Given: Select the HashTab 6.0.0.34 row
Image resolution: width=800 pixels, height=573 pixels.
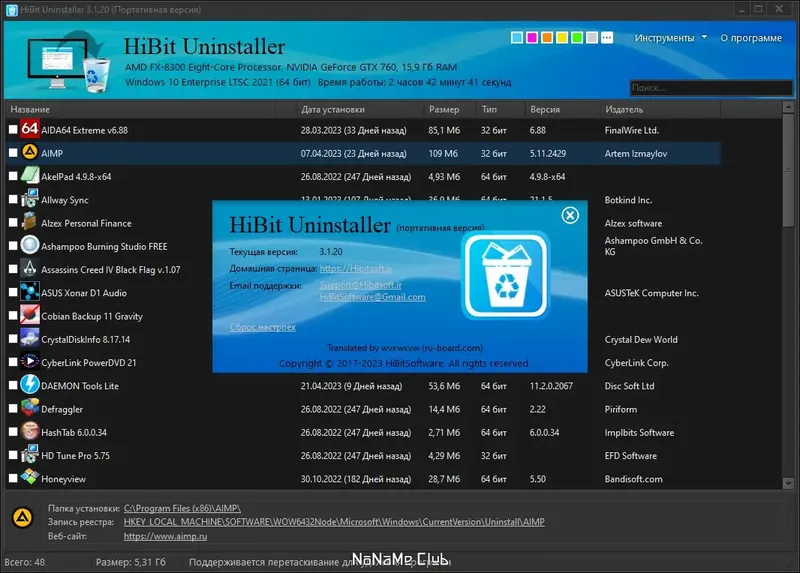Looking at the screenshot, I should tap(363, 432).
